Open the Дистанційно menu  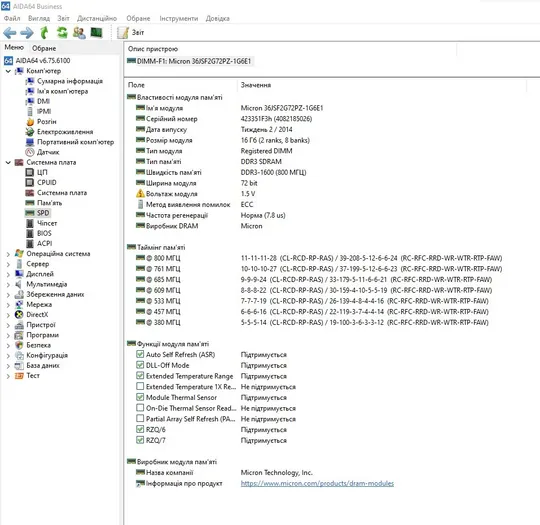pyautogui.click(x=97, y=18)
